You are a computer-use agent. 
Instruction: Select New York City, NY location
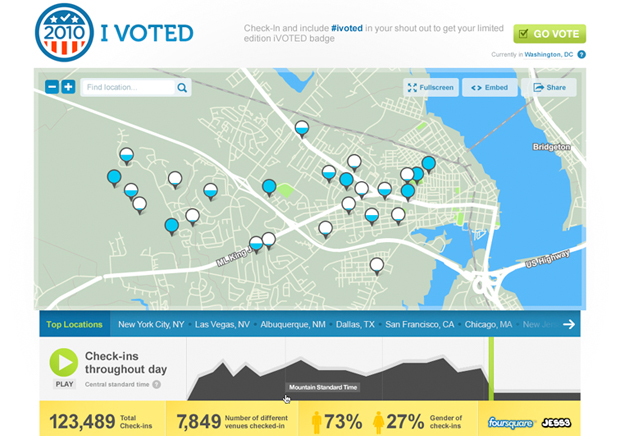(x=150, y=325)
